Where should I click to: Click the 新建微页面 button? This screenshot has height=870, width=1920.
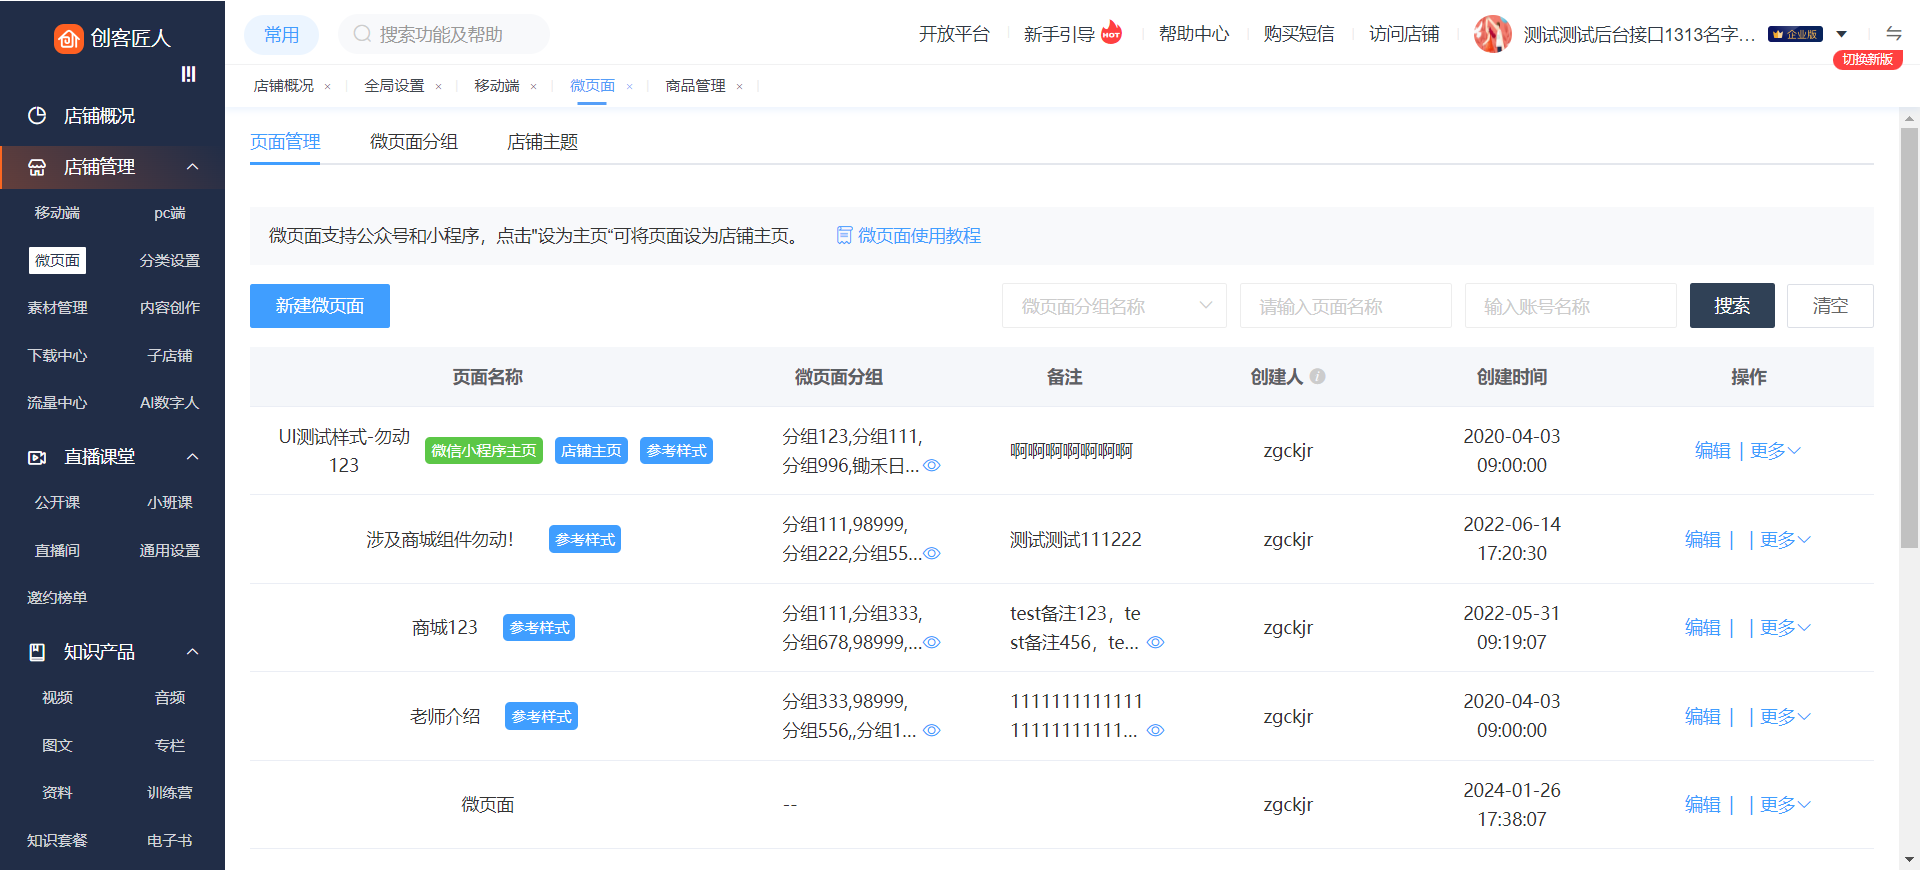point(319,306)
